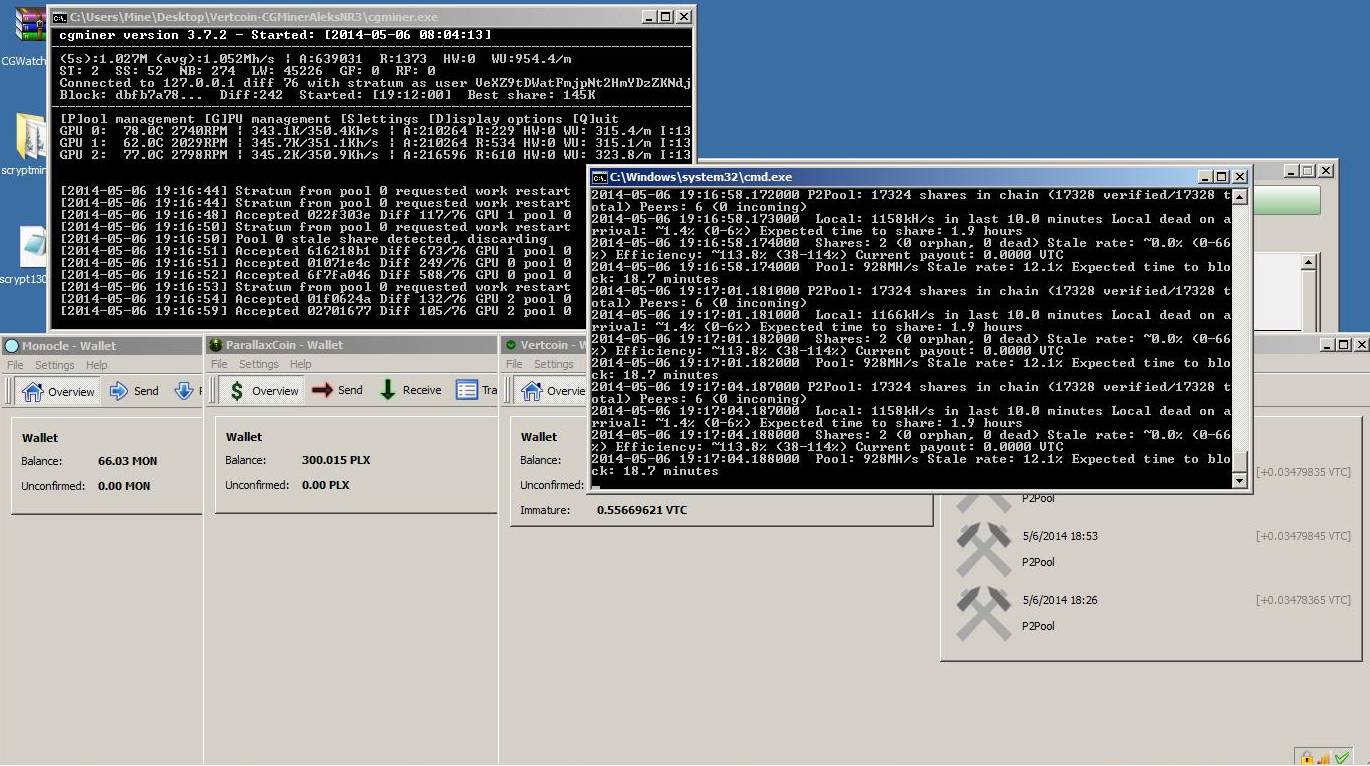Click the Monocle balance value 66.03 MON

pos(127,461)
